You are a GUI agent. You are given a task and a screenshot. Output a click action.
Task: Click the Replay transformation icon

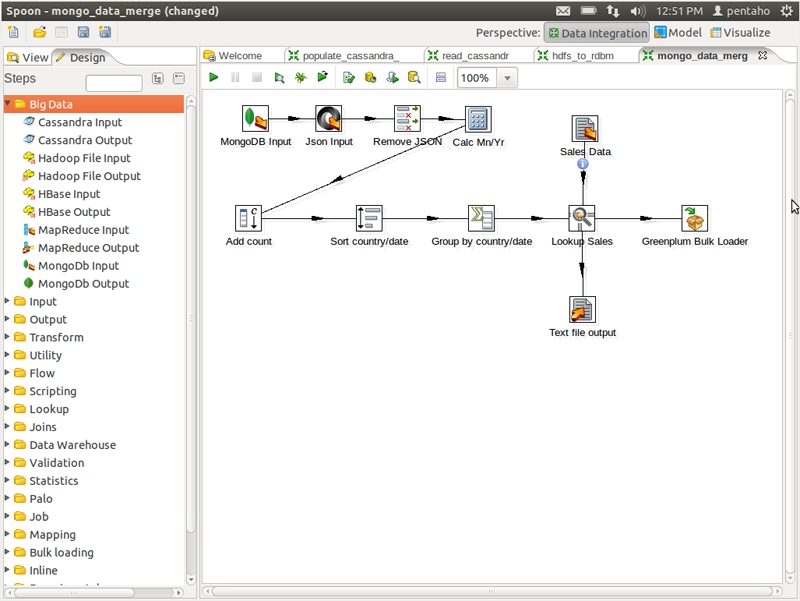[322, 77]
